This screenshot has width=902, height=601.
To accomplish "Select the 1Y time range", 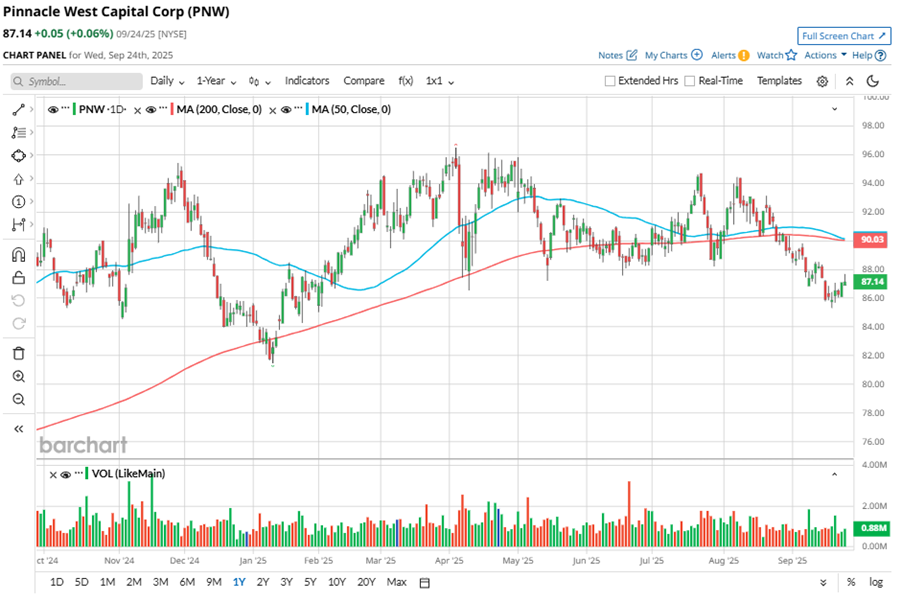I will coord(239,582).
